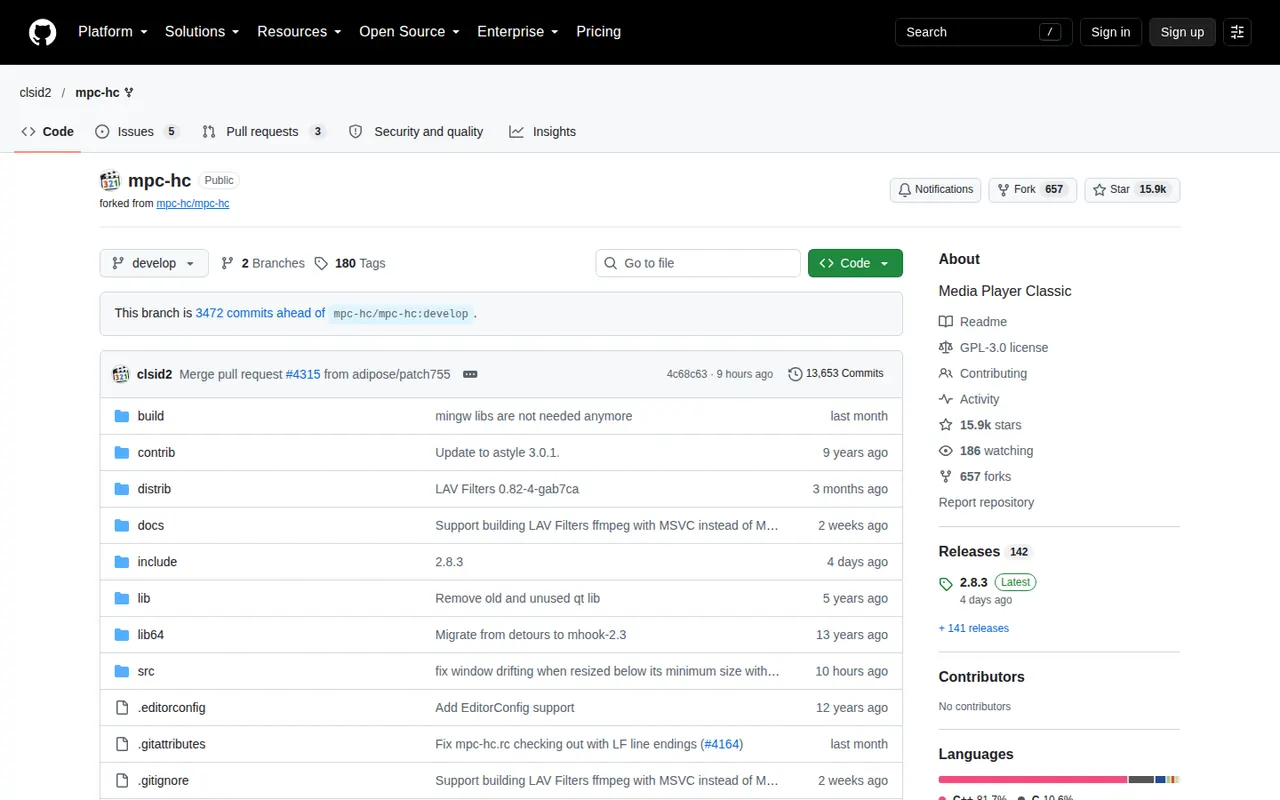Switch to the Pull requests tab
This screenshot has width=1280, height=800.
click(264, 132)
